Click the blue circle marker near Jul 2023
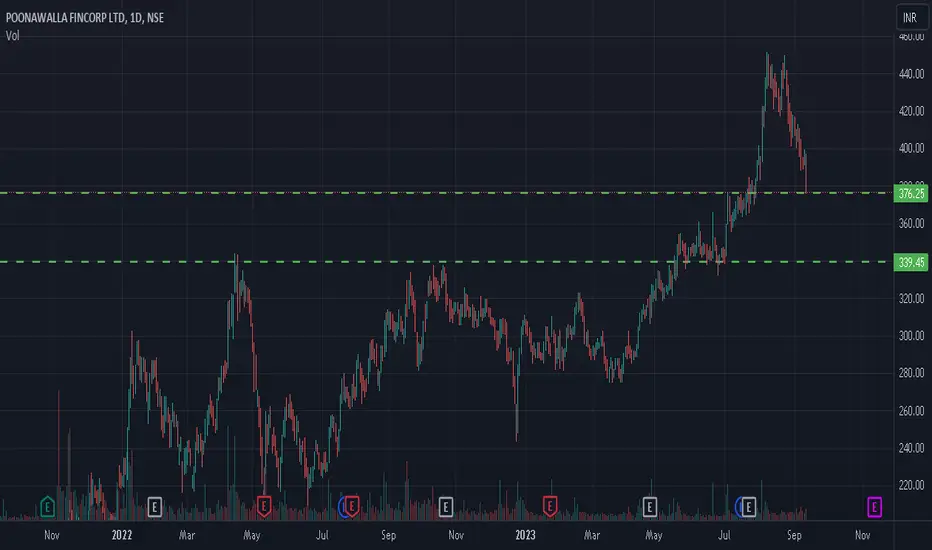This screenshot has height=550, width=932. click(738, 507)
